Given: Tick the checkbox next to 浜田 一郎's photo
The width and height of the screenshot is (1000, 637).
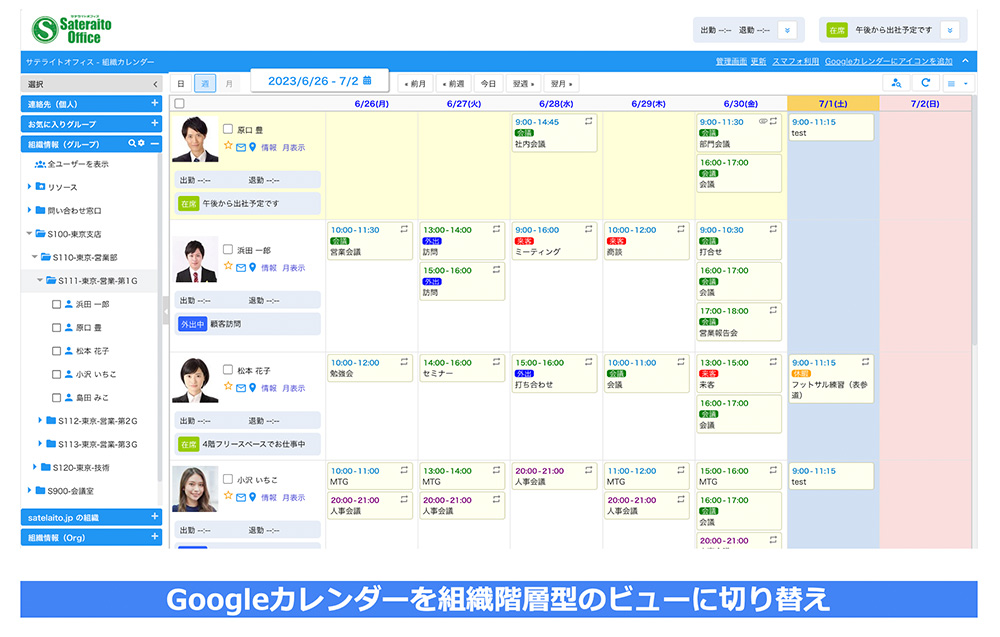Looking at the screenshot, I should coord(228,249).
